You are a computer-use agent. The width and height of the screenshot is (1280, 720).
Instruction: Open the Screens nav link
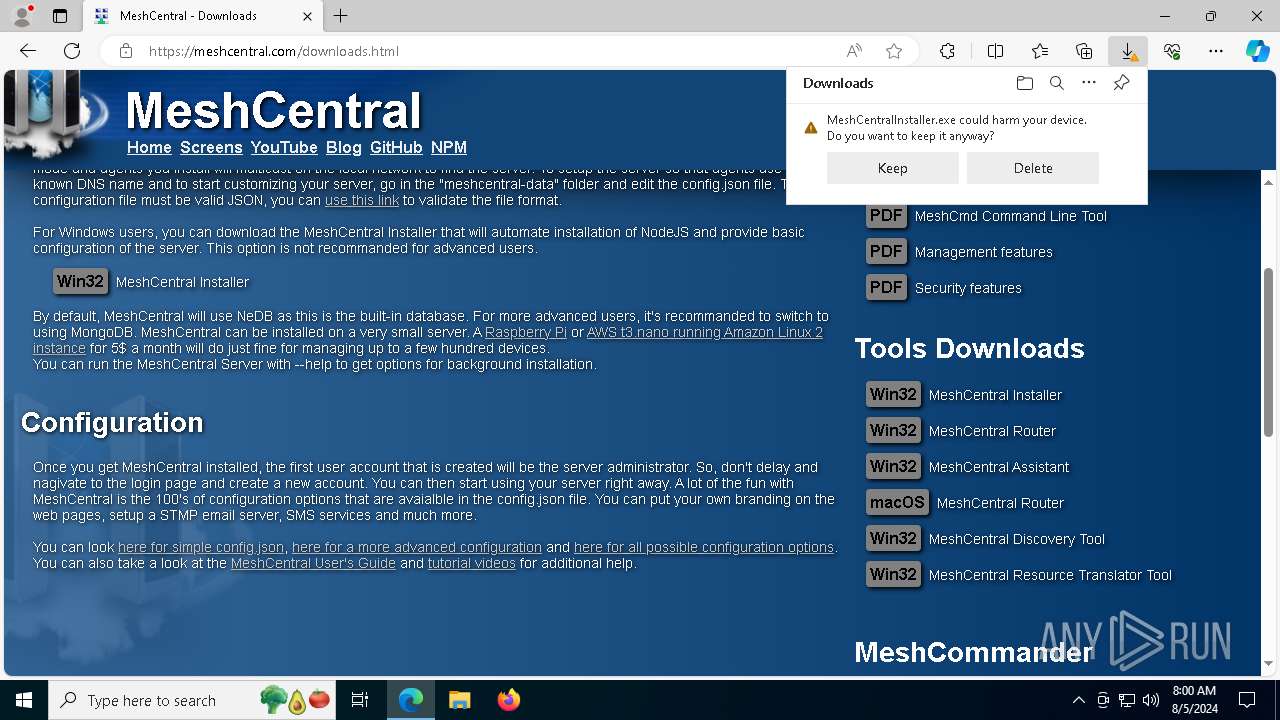pos(211,147)
